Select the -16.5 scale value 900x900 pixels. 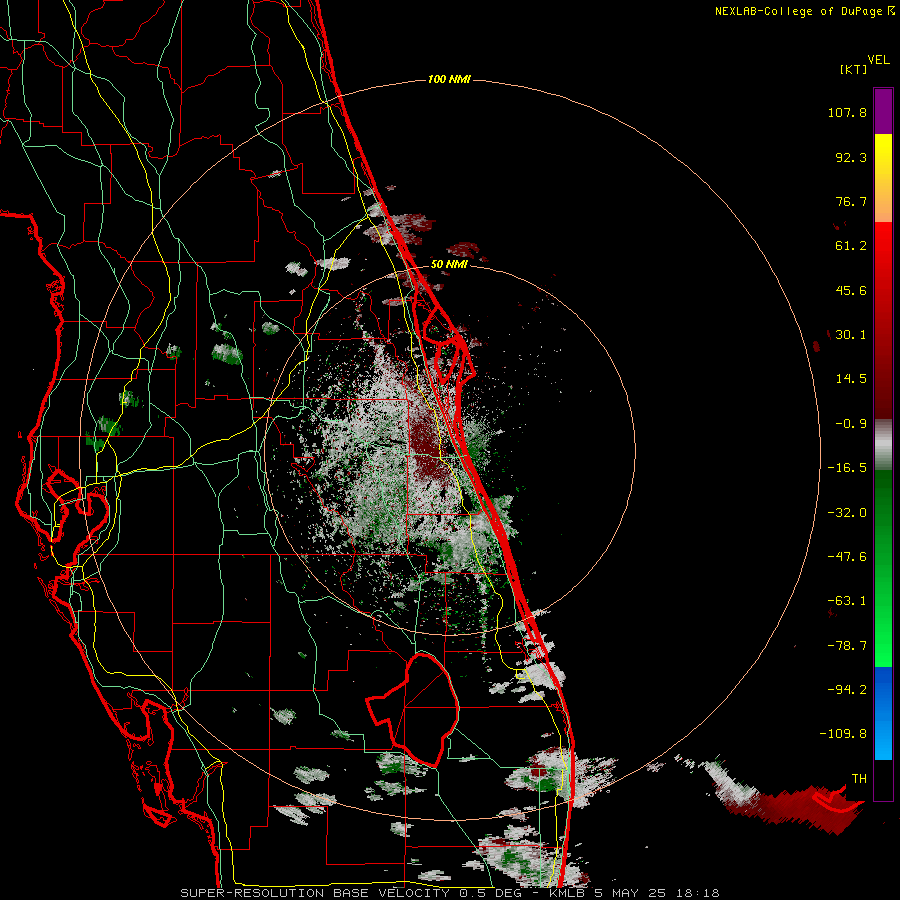pos(847,468)
